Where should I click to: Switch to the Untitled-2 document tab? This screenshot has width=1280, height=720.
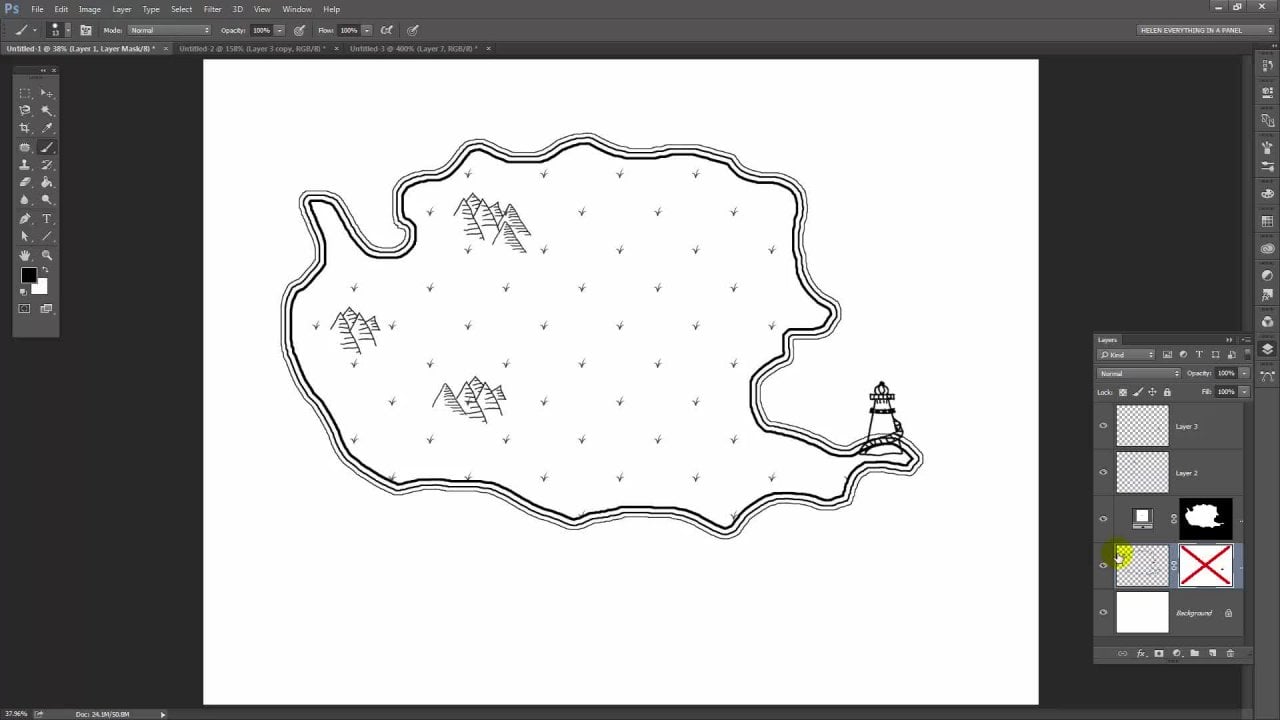(254, 48)
